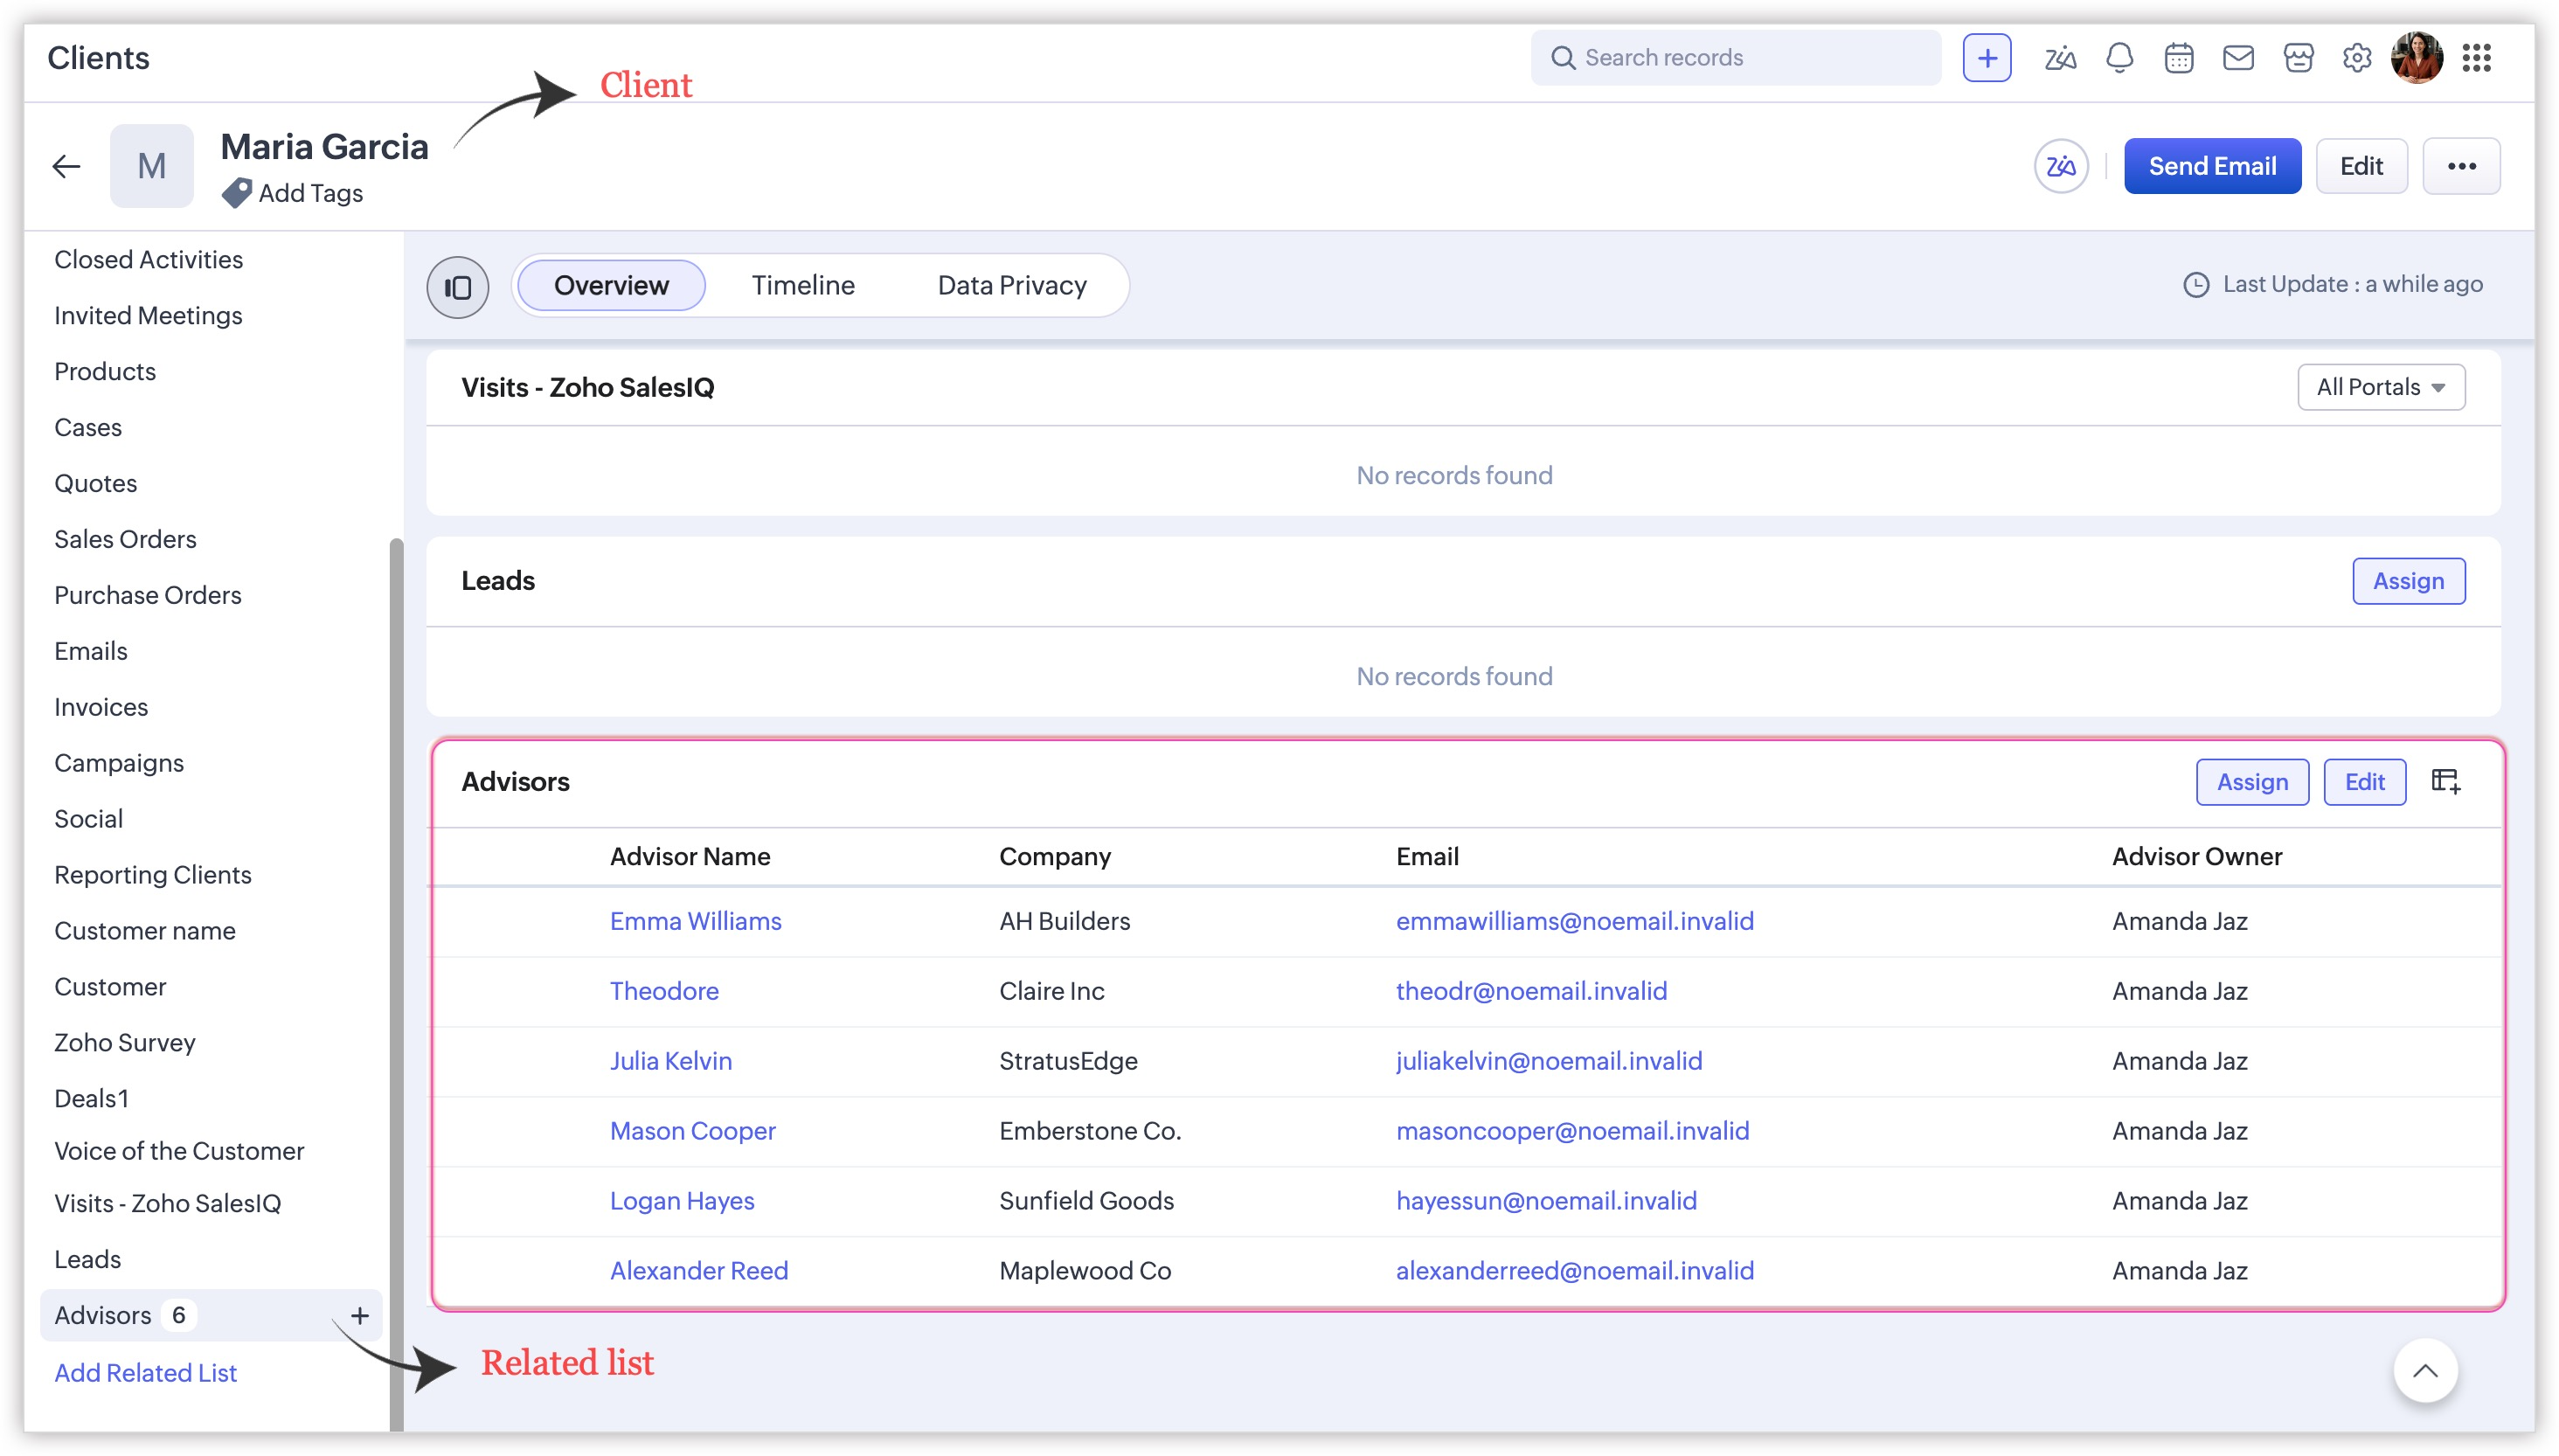Open Emma Williams advisor record link
Screen dimensions: 2559x1456
click(695, 921)
